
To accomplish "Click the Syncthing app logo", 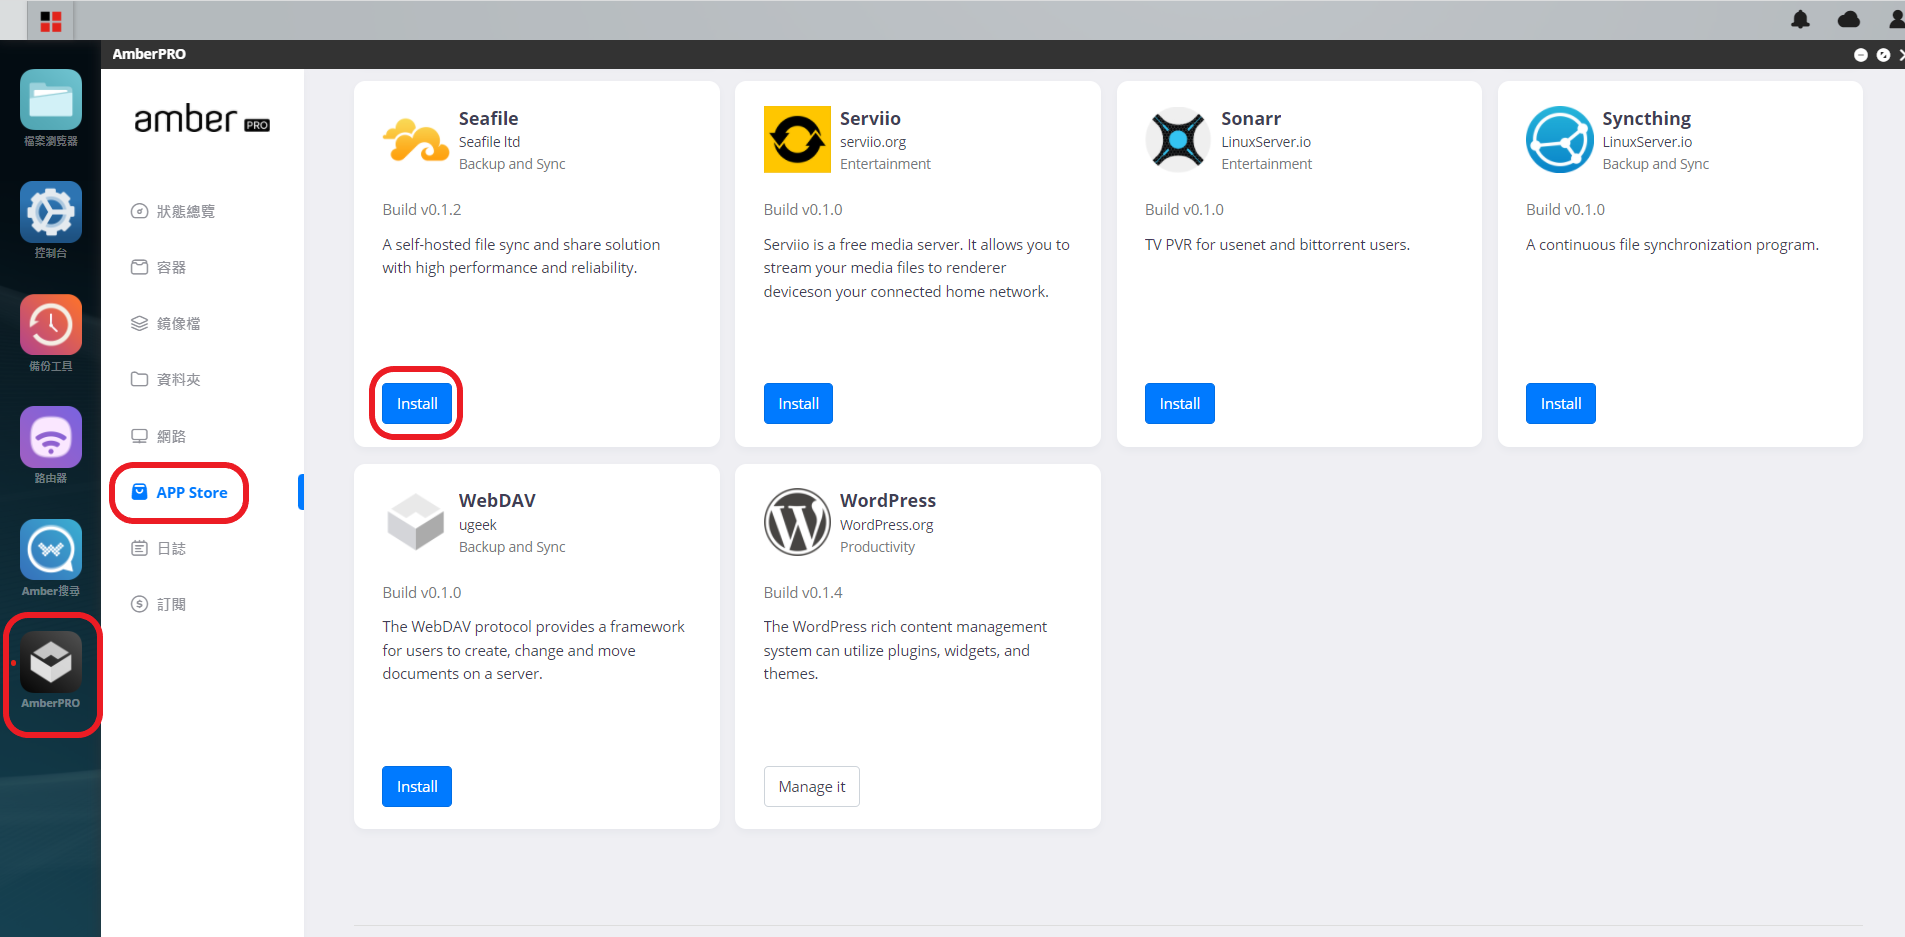I will 1559,139.
